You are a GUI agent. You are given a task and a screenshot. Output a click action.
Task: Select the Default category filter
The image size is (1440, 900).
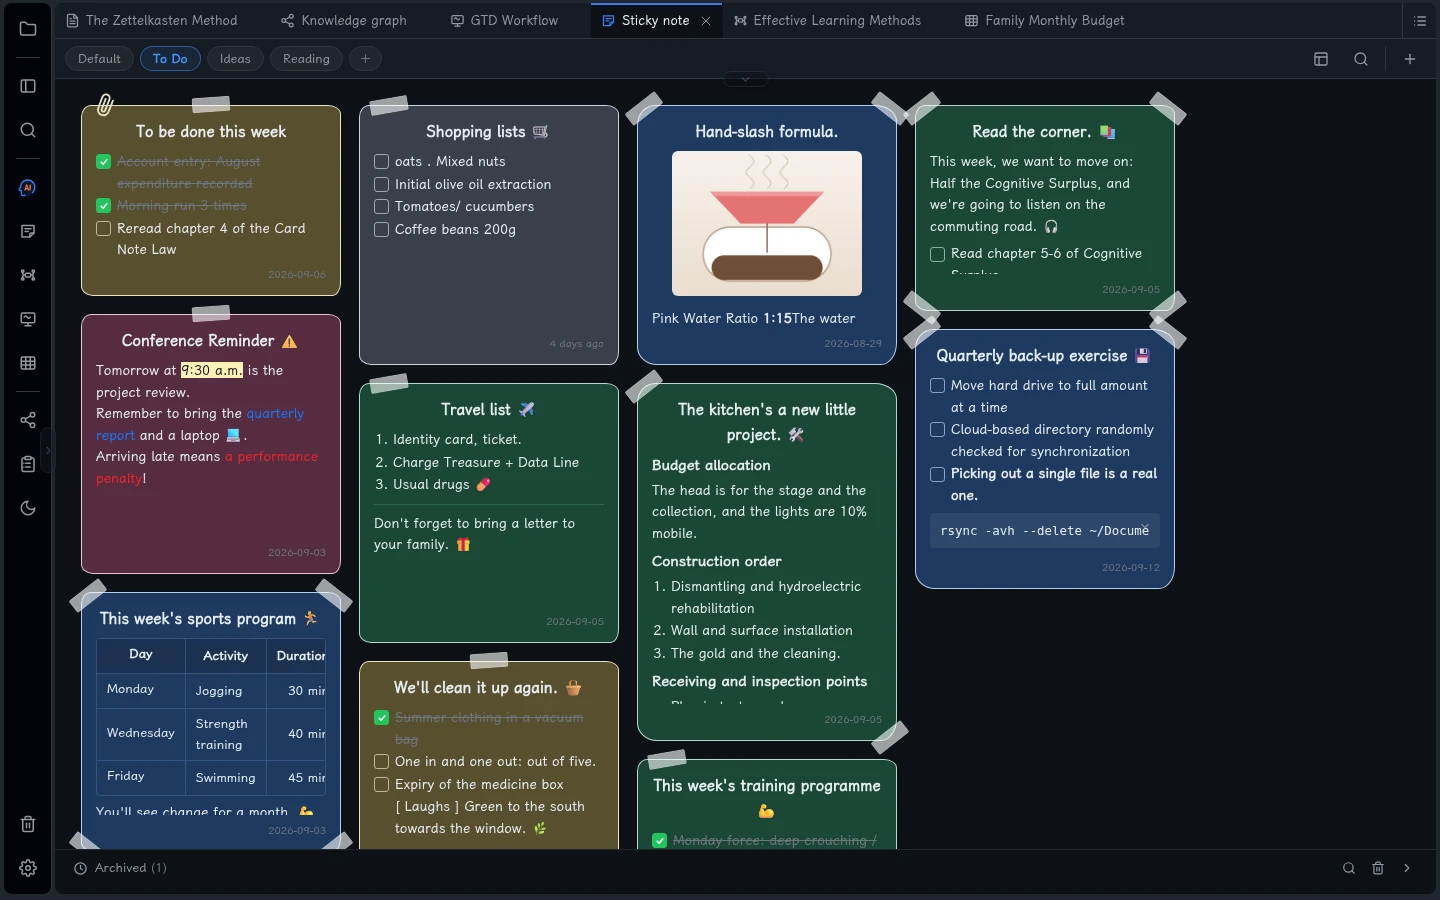(x=99, y=59)
